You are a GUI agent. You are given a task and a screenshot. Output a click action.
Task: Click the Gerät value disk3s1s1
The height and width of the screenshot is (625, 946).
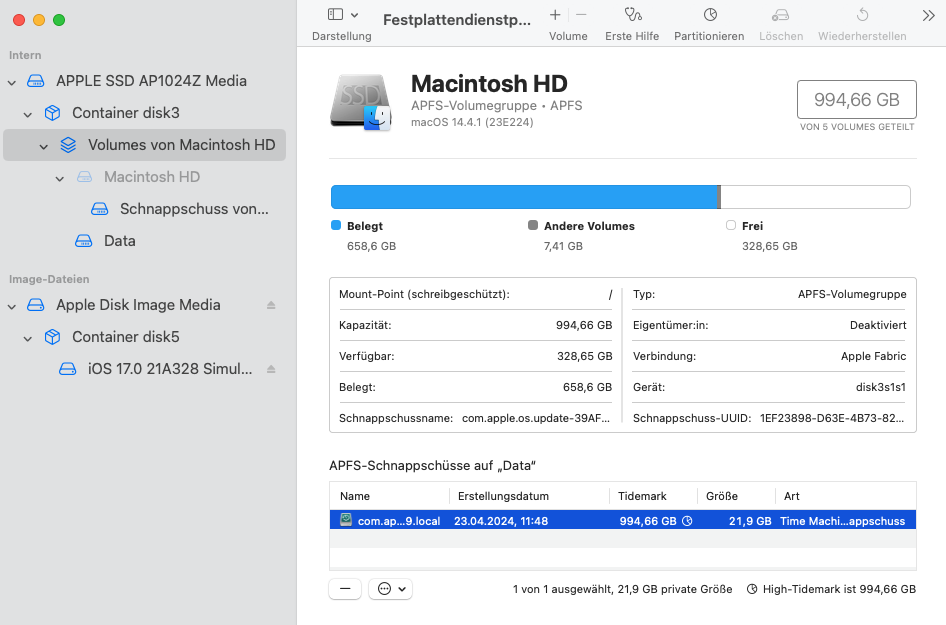point(881,387)
